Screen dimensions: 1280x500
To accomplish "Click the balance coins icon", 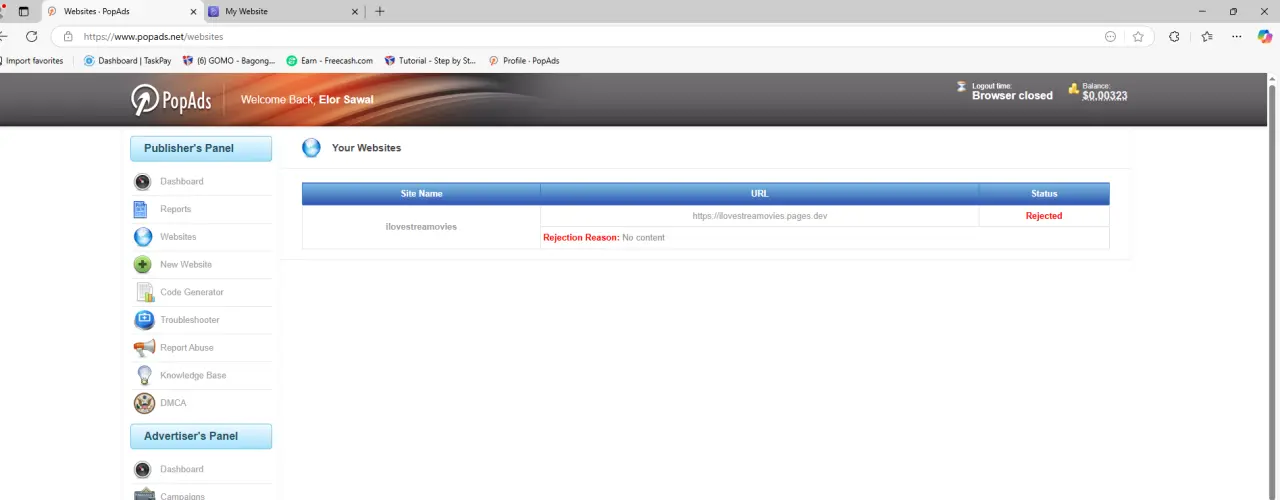I will [1073, 89].
